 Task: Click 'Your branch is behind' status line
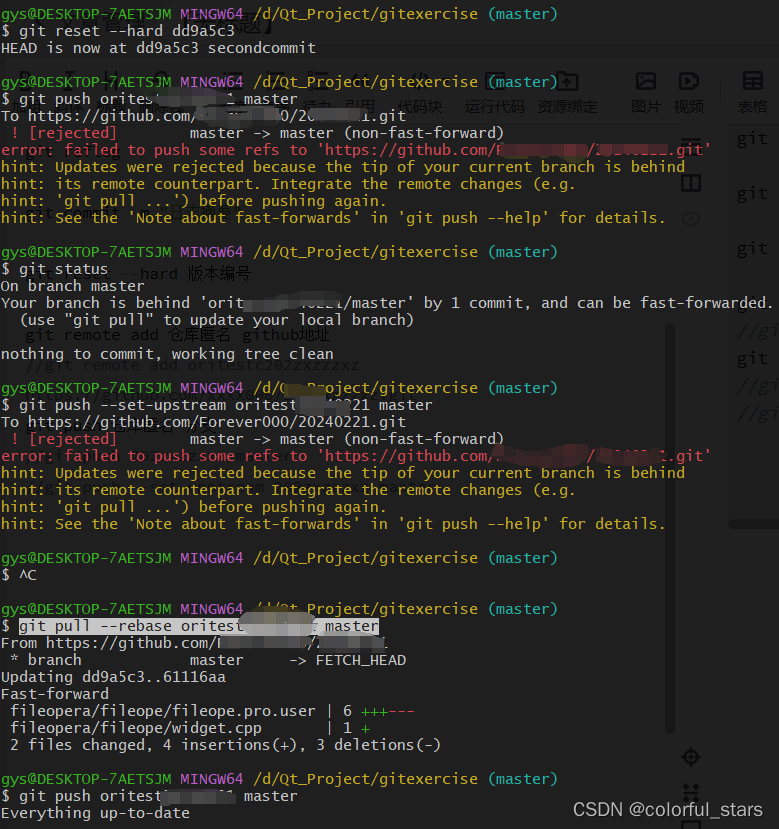[x=387, y=303]
